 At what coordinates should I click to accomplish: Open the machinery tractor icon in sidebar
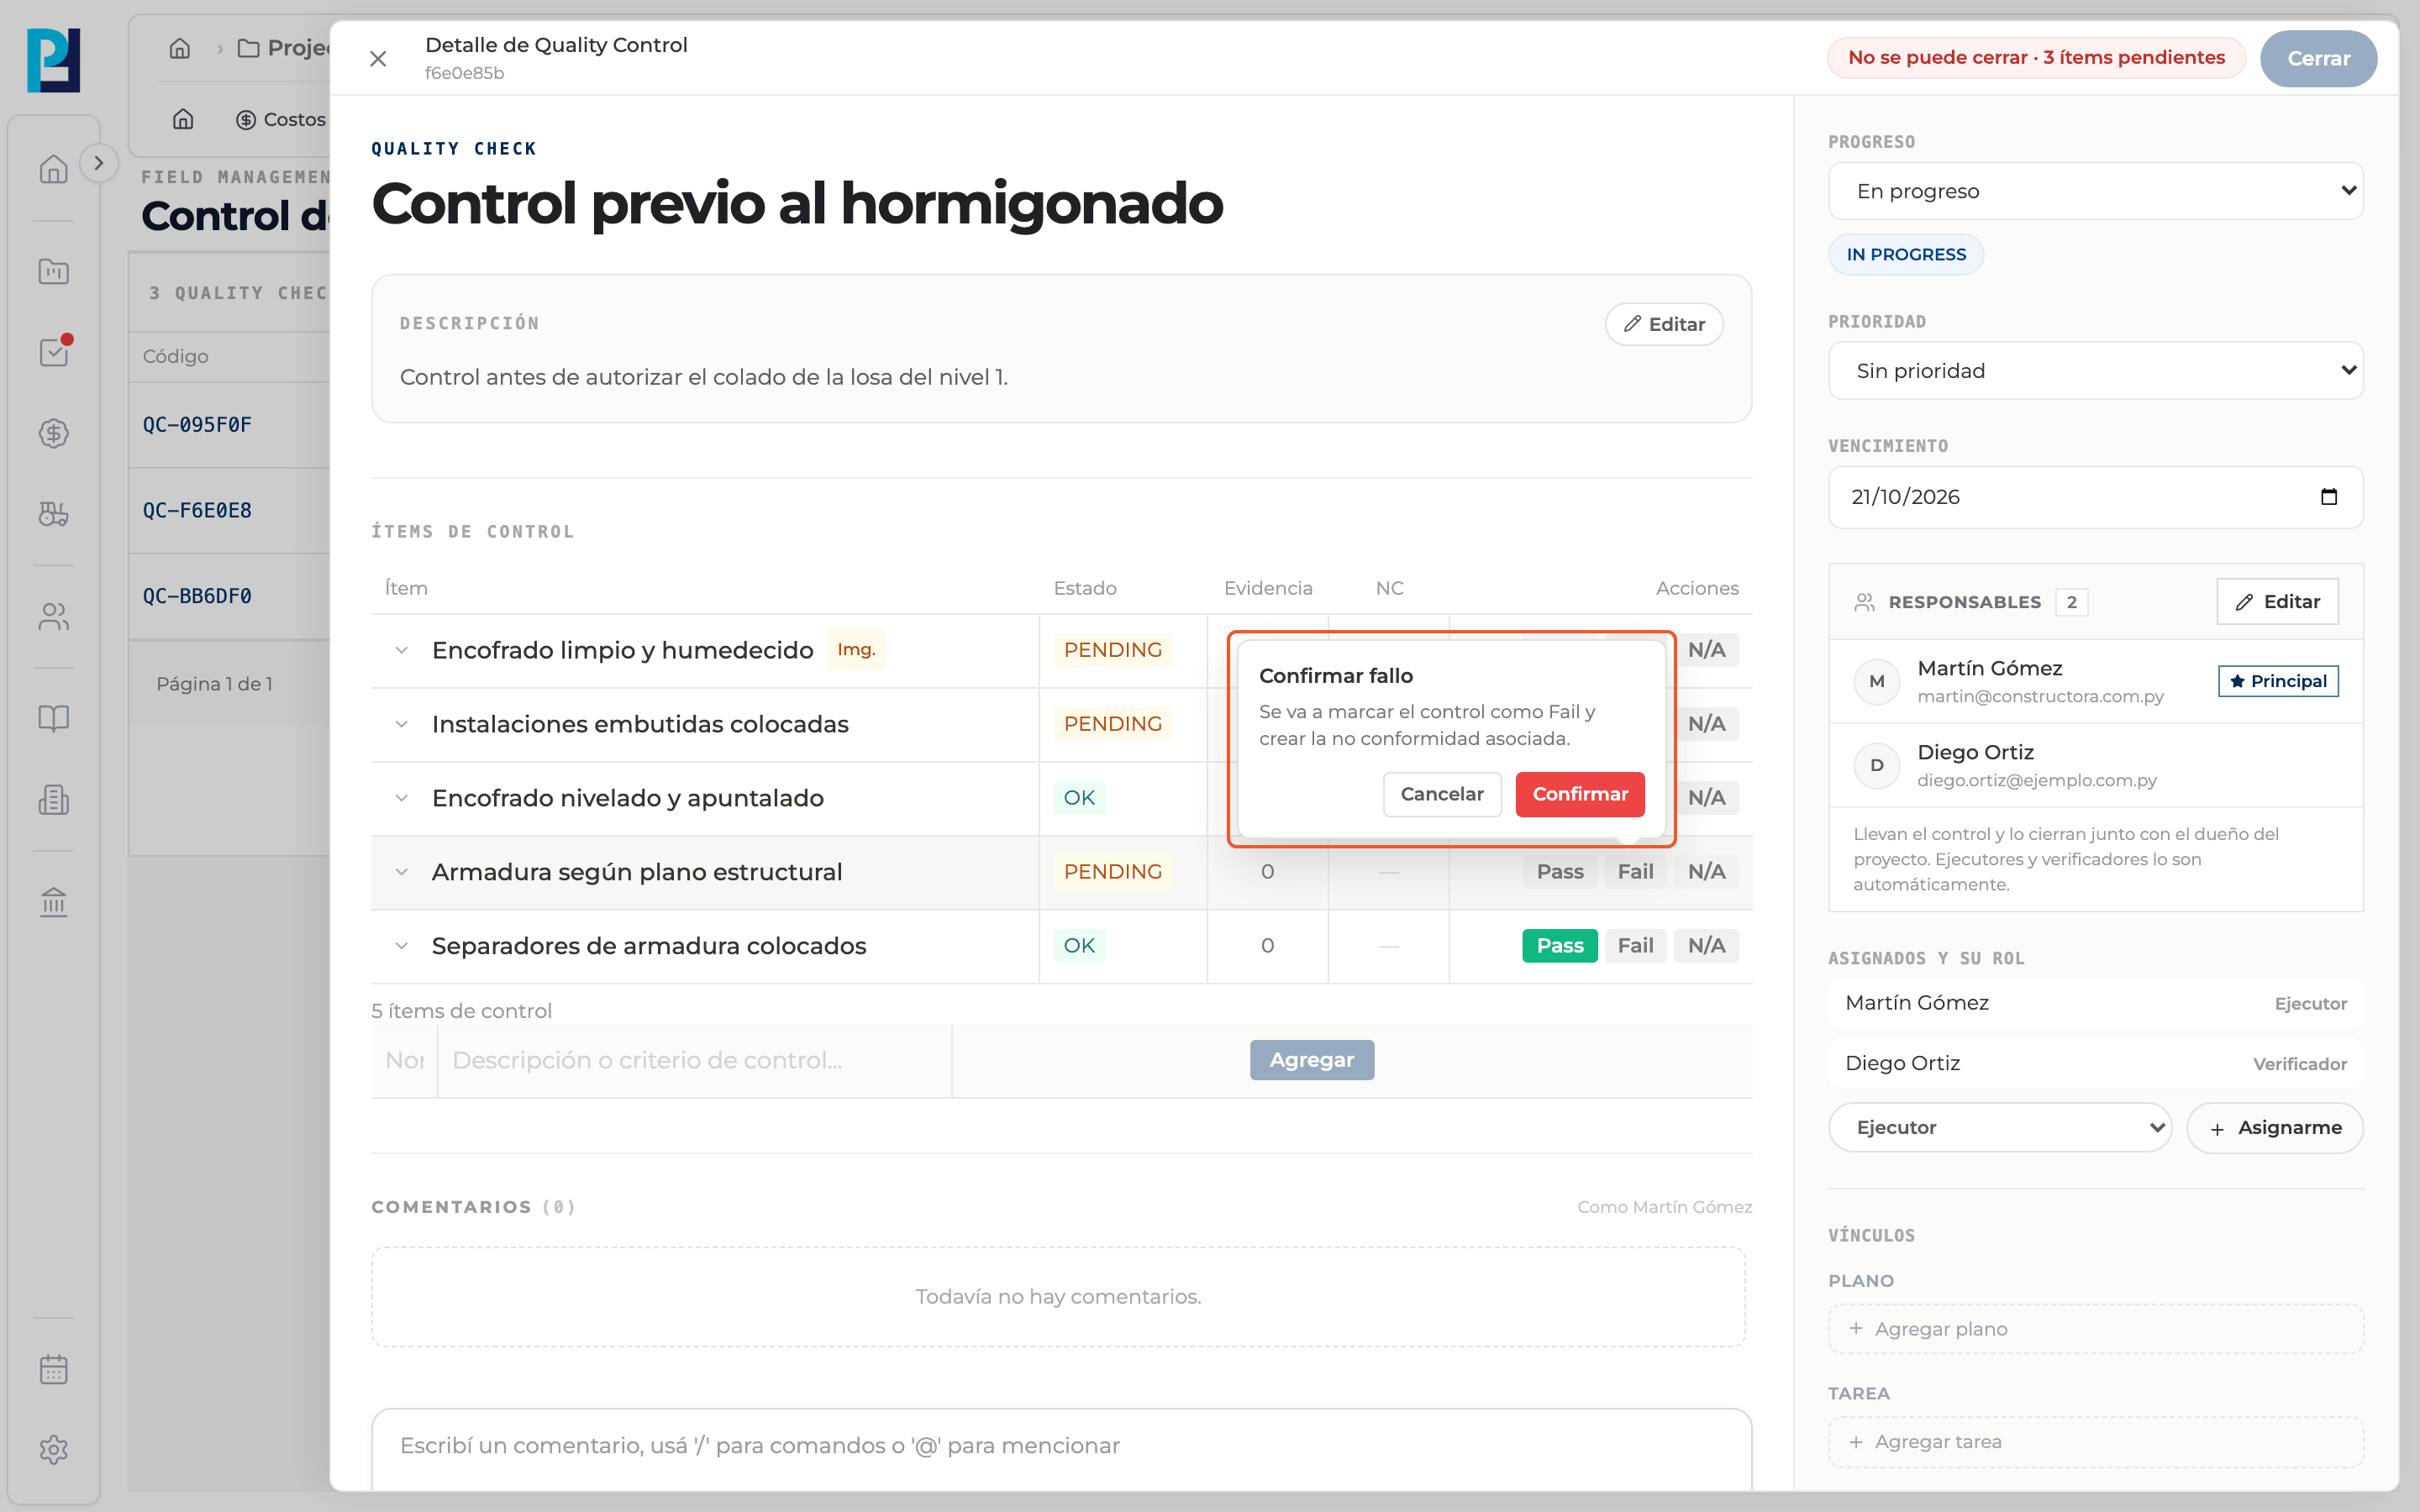(x=54, y=514)
